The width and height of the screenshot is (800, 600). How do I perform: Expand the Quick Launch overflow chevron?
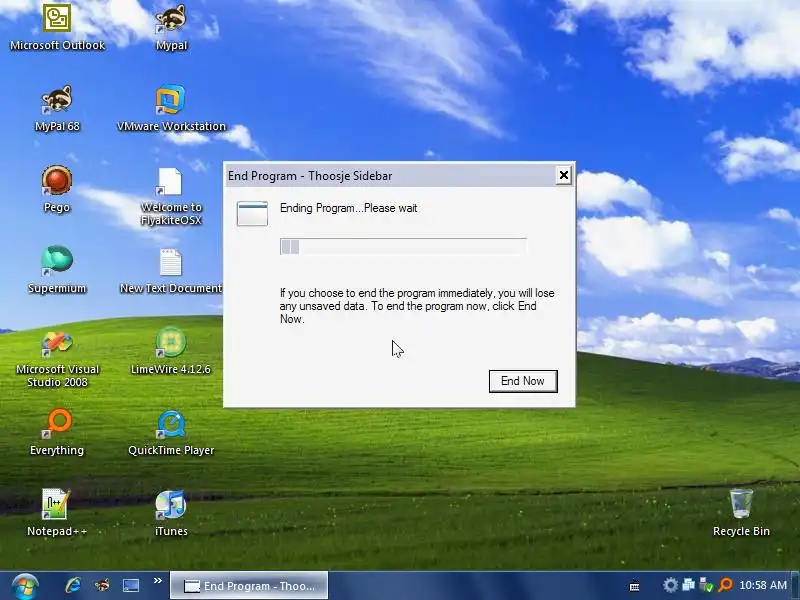[x=158, y=581]
